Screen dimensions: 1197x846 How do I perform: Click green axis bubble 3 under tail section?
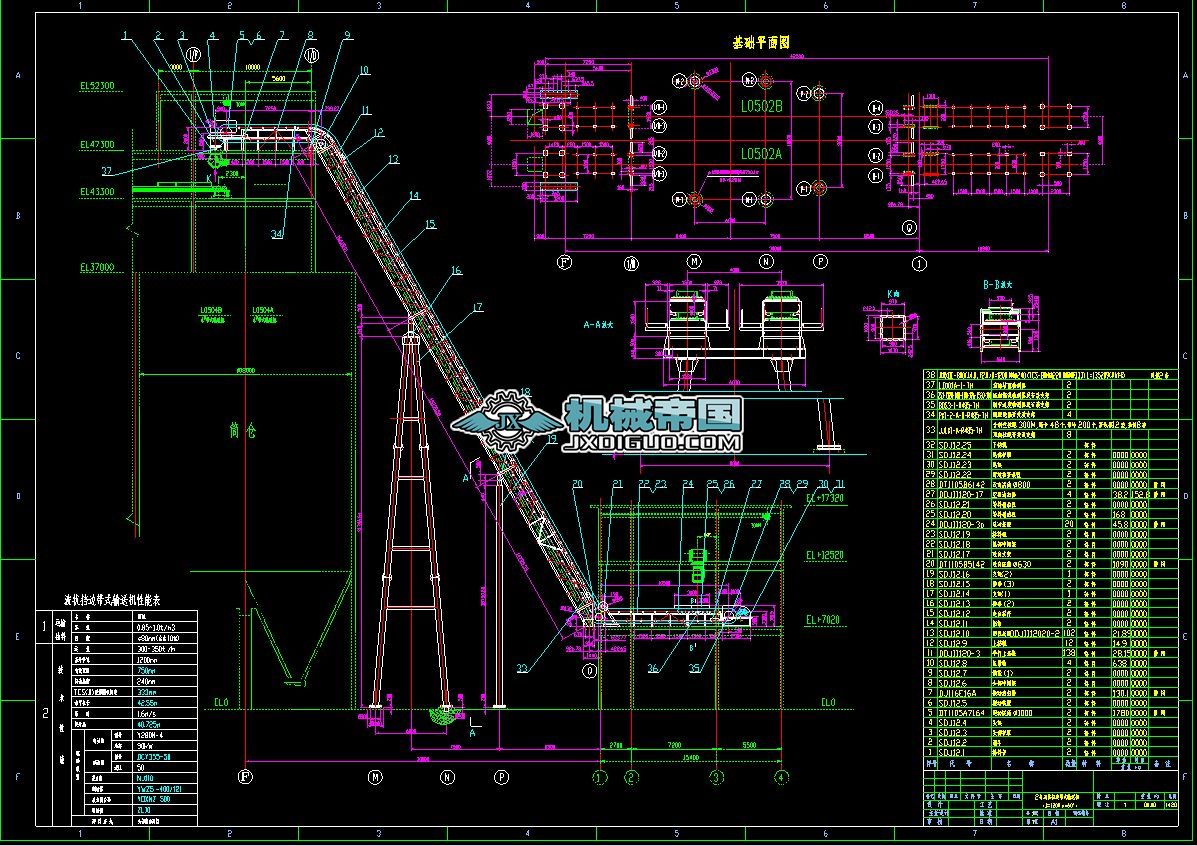tap(716, 777)
